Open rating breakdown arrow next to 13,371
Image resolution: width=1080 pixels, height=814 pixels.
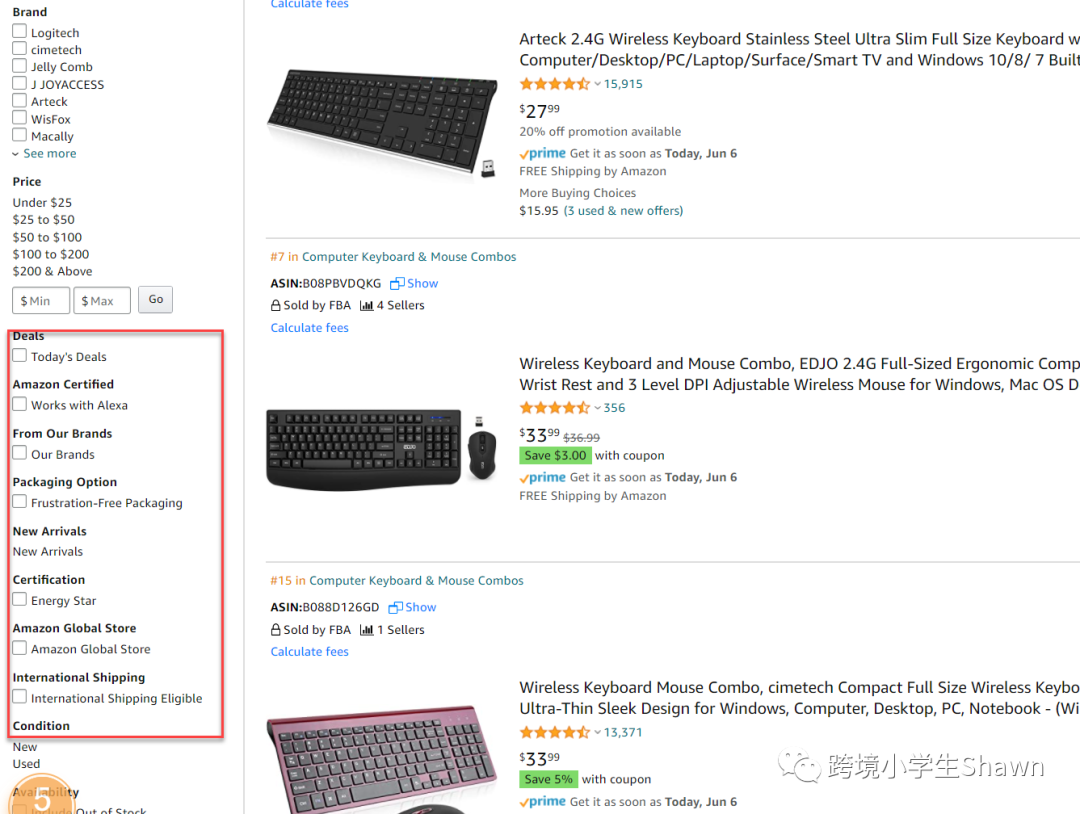[598, 733]
